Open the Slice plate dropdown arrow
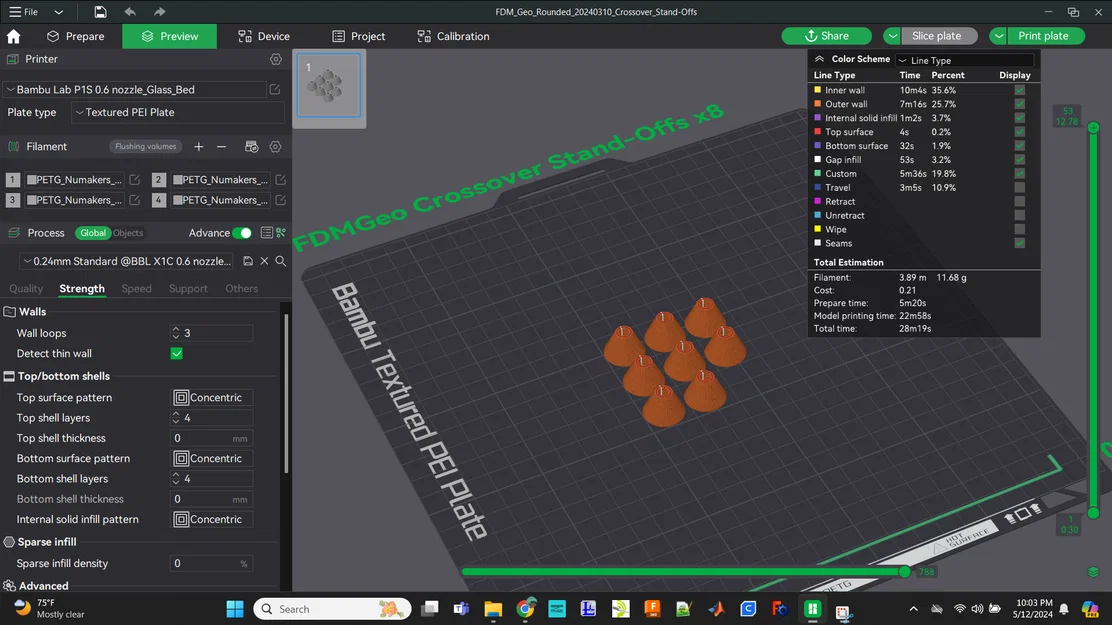The width and height of the screenshot is (1112, 625). (892, 36)
